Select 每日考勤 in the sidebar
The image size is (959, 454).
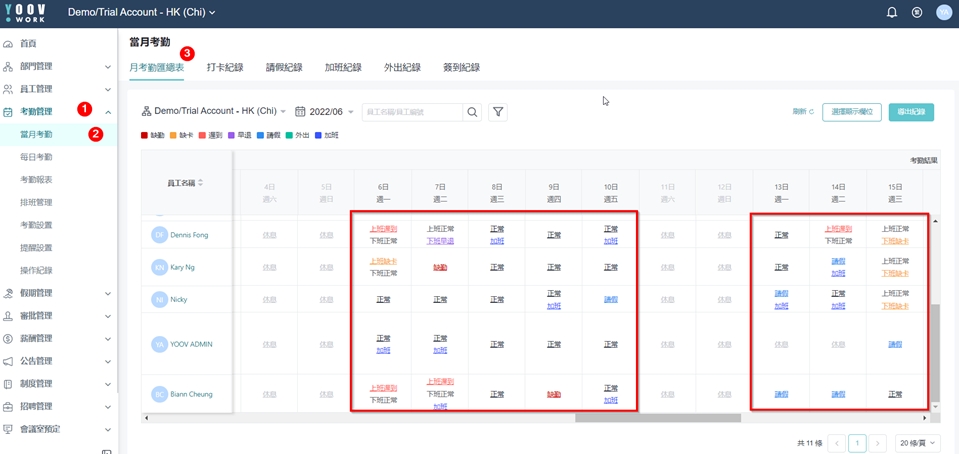[37, 157]
